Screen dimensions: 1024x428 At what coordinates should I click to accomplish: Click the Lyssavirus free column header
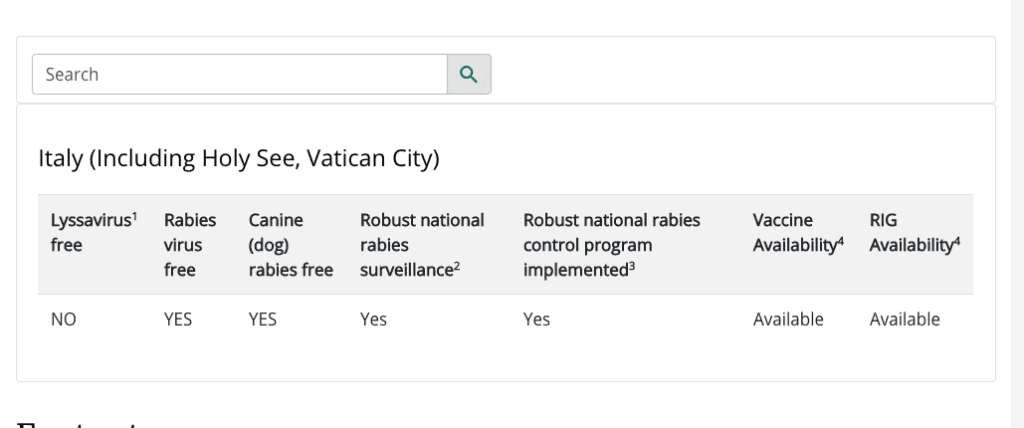[94, 232]
